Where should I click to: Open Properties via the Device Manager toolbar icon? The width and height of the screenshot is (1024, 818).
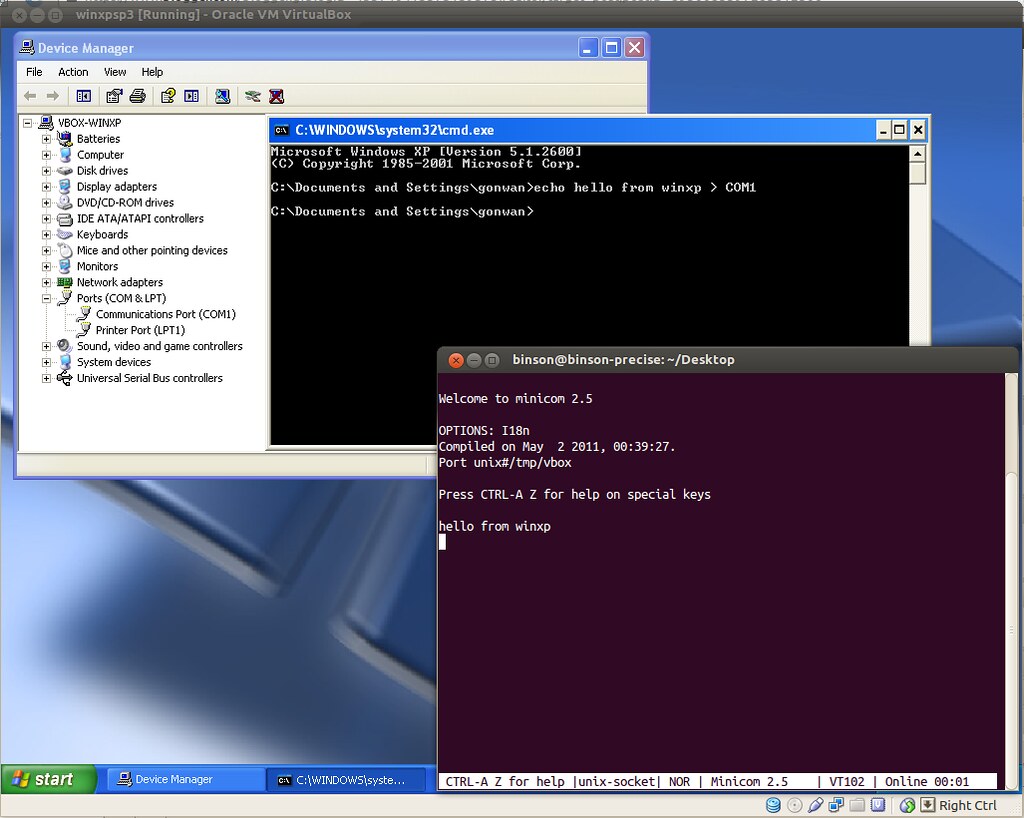pyautogui.click(x=115, y=96)
